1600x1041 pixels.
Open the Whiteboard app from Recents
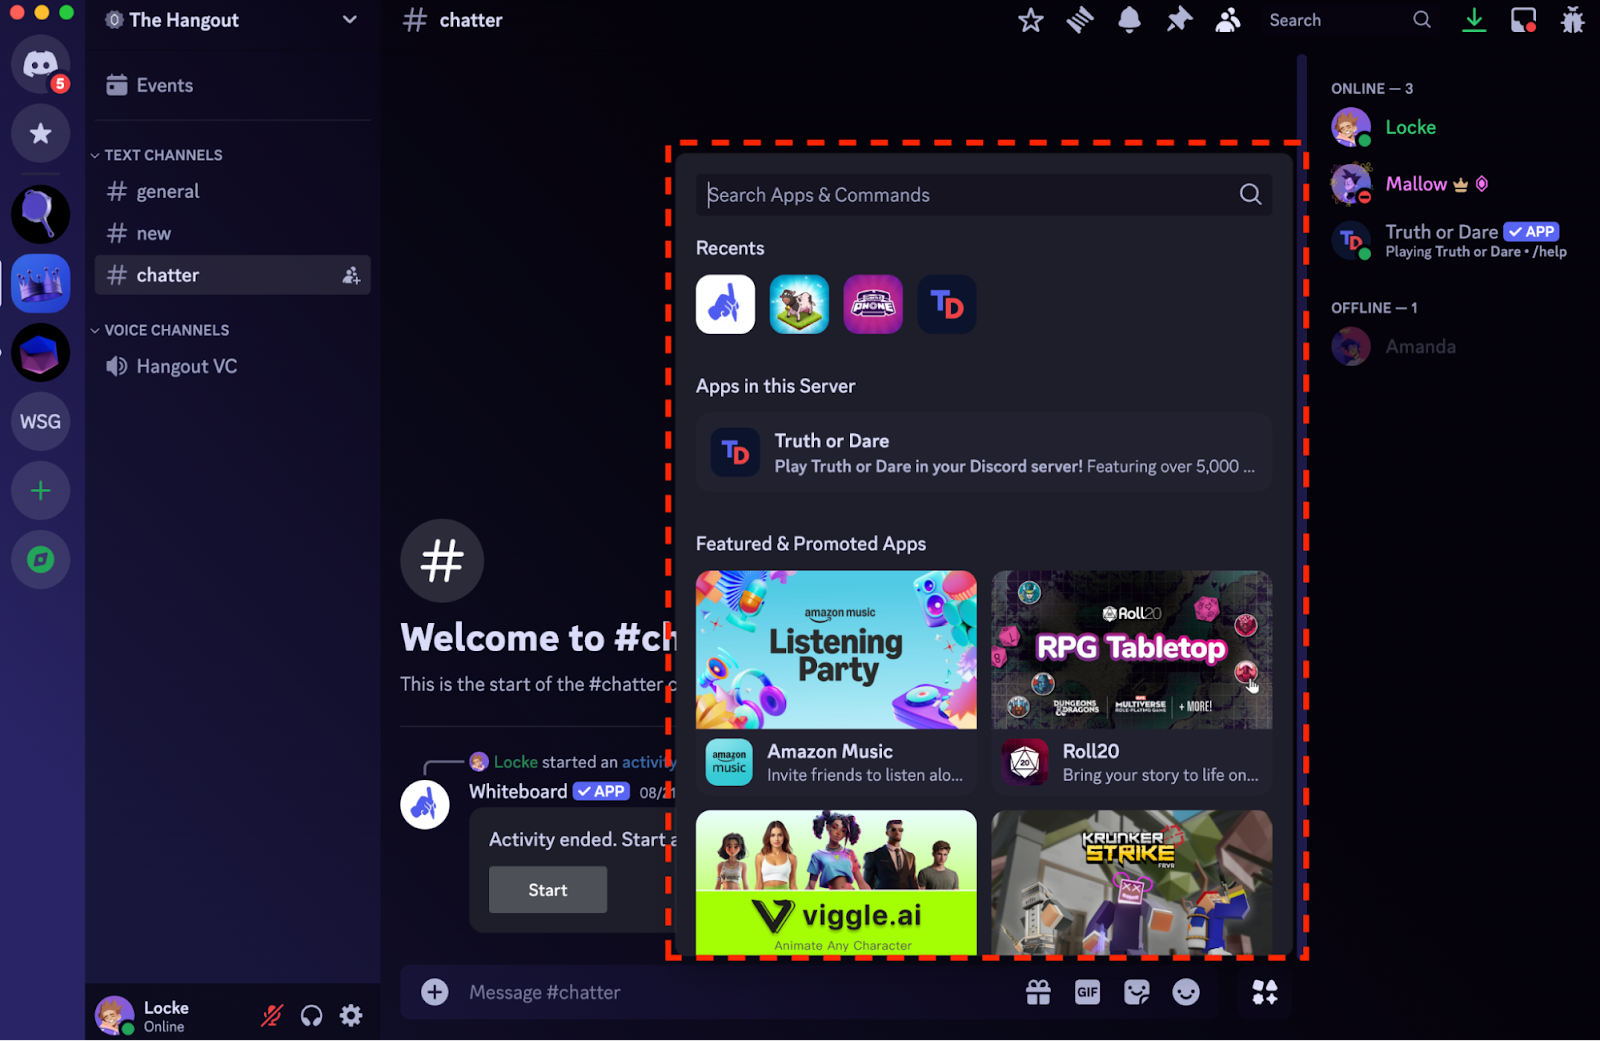(x=724, y=304)
